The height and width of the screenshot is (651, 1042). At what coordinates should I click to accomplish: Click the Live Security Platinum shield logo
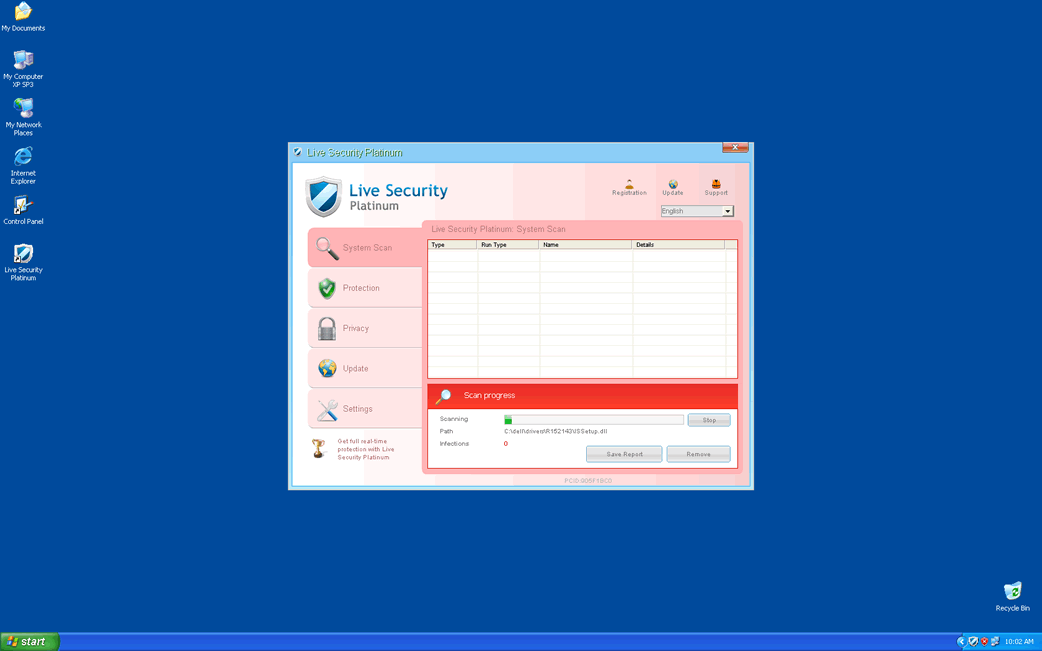click(323, 197)
